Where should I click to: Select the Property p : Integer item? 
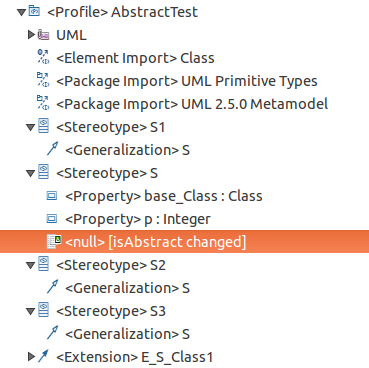click(138, 219)
